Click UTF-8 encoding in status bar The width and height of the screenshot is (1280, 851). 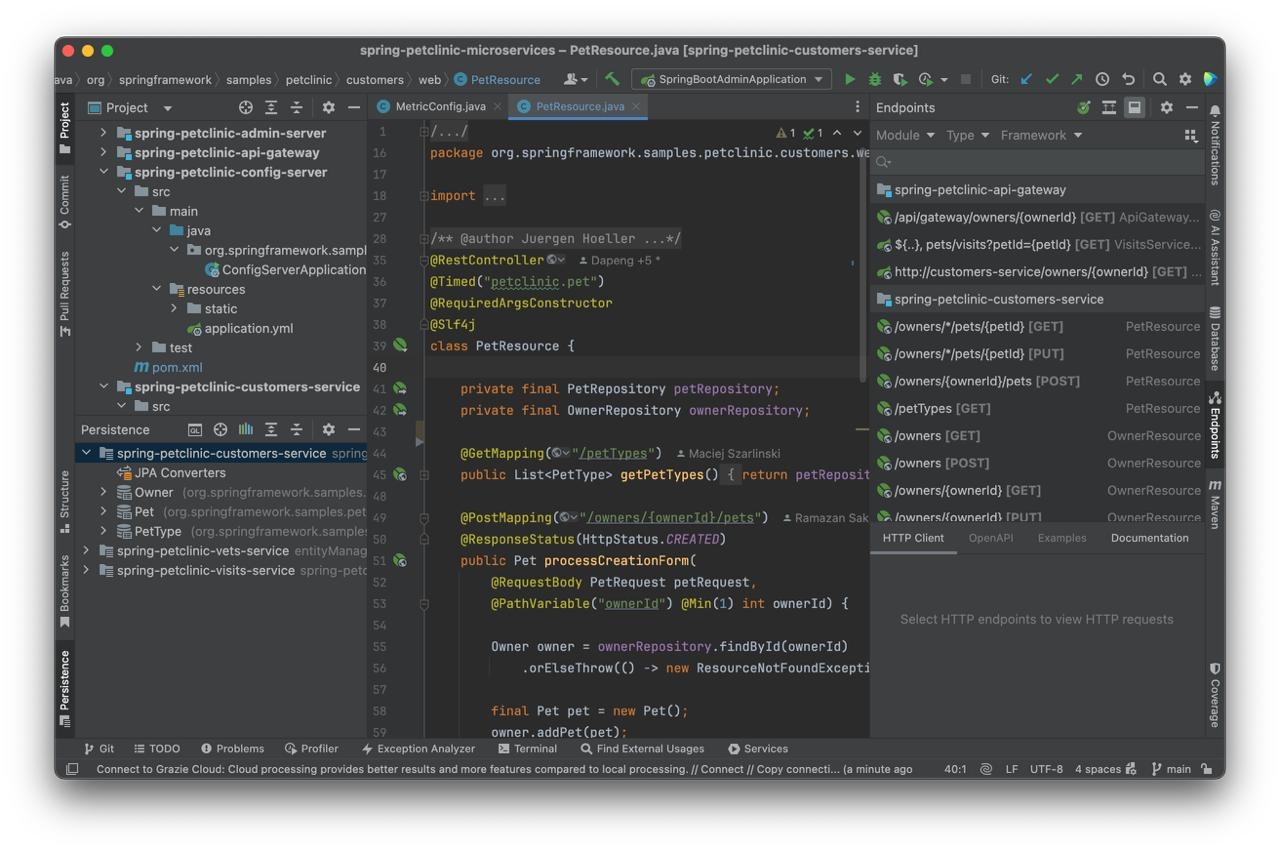1046,769
